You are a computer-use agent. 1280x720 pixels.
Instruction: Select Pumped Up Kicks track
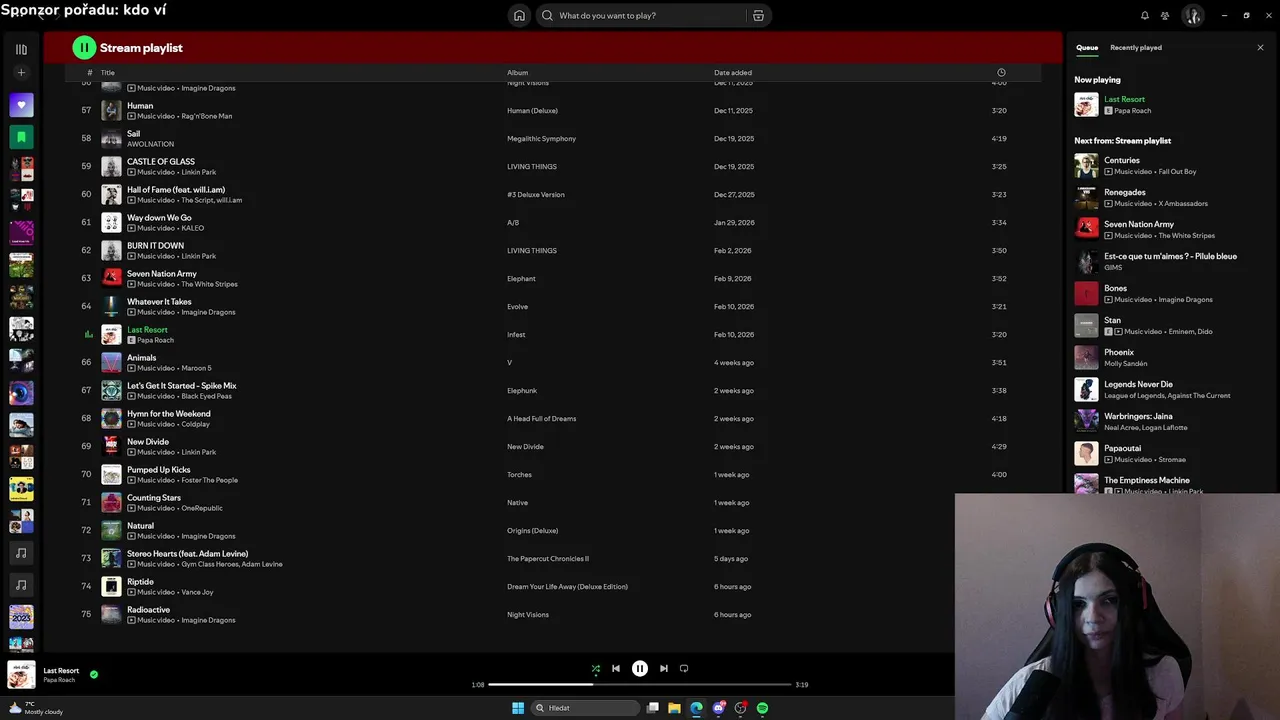tap(158, 469)
